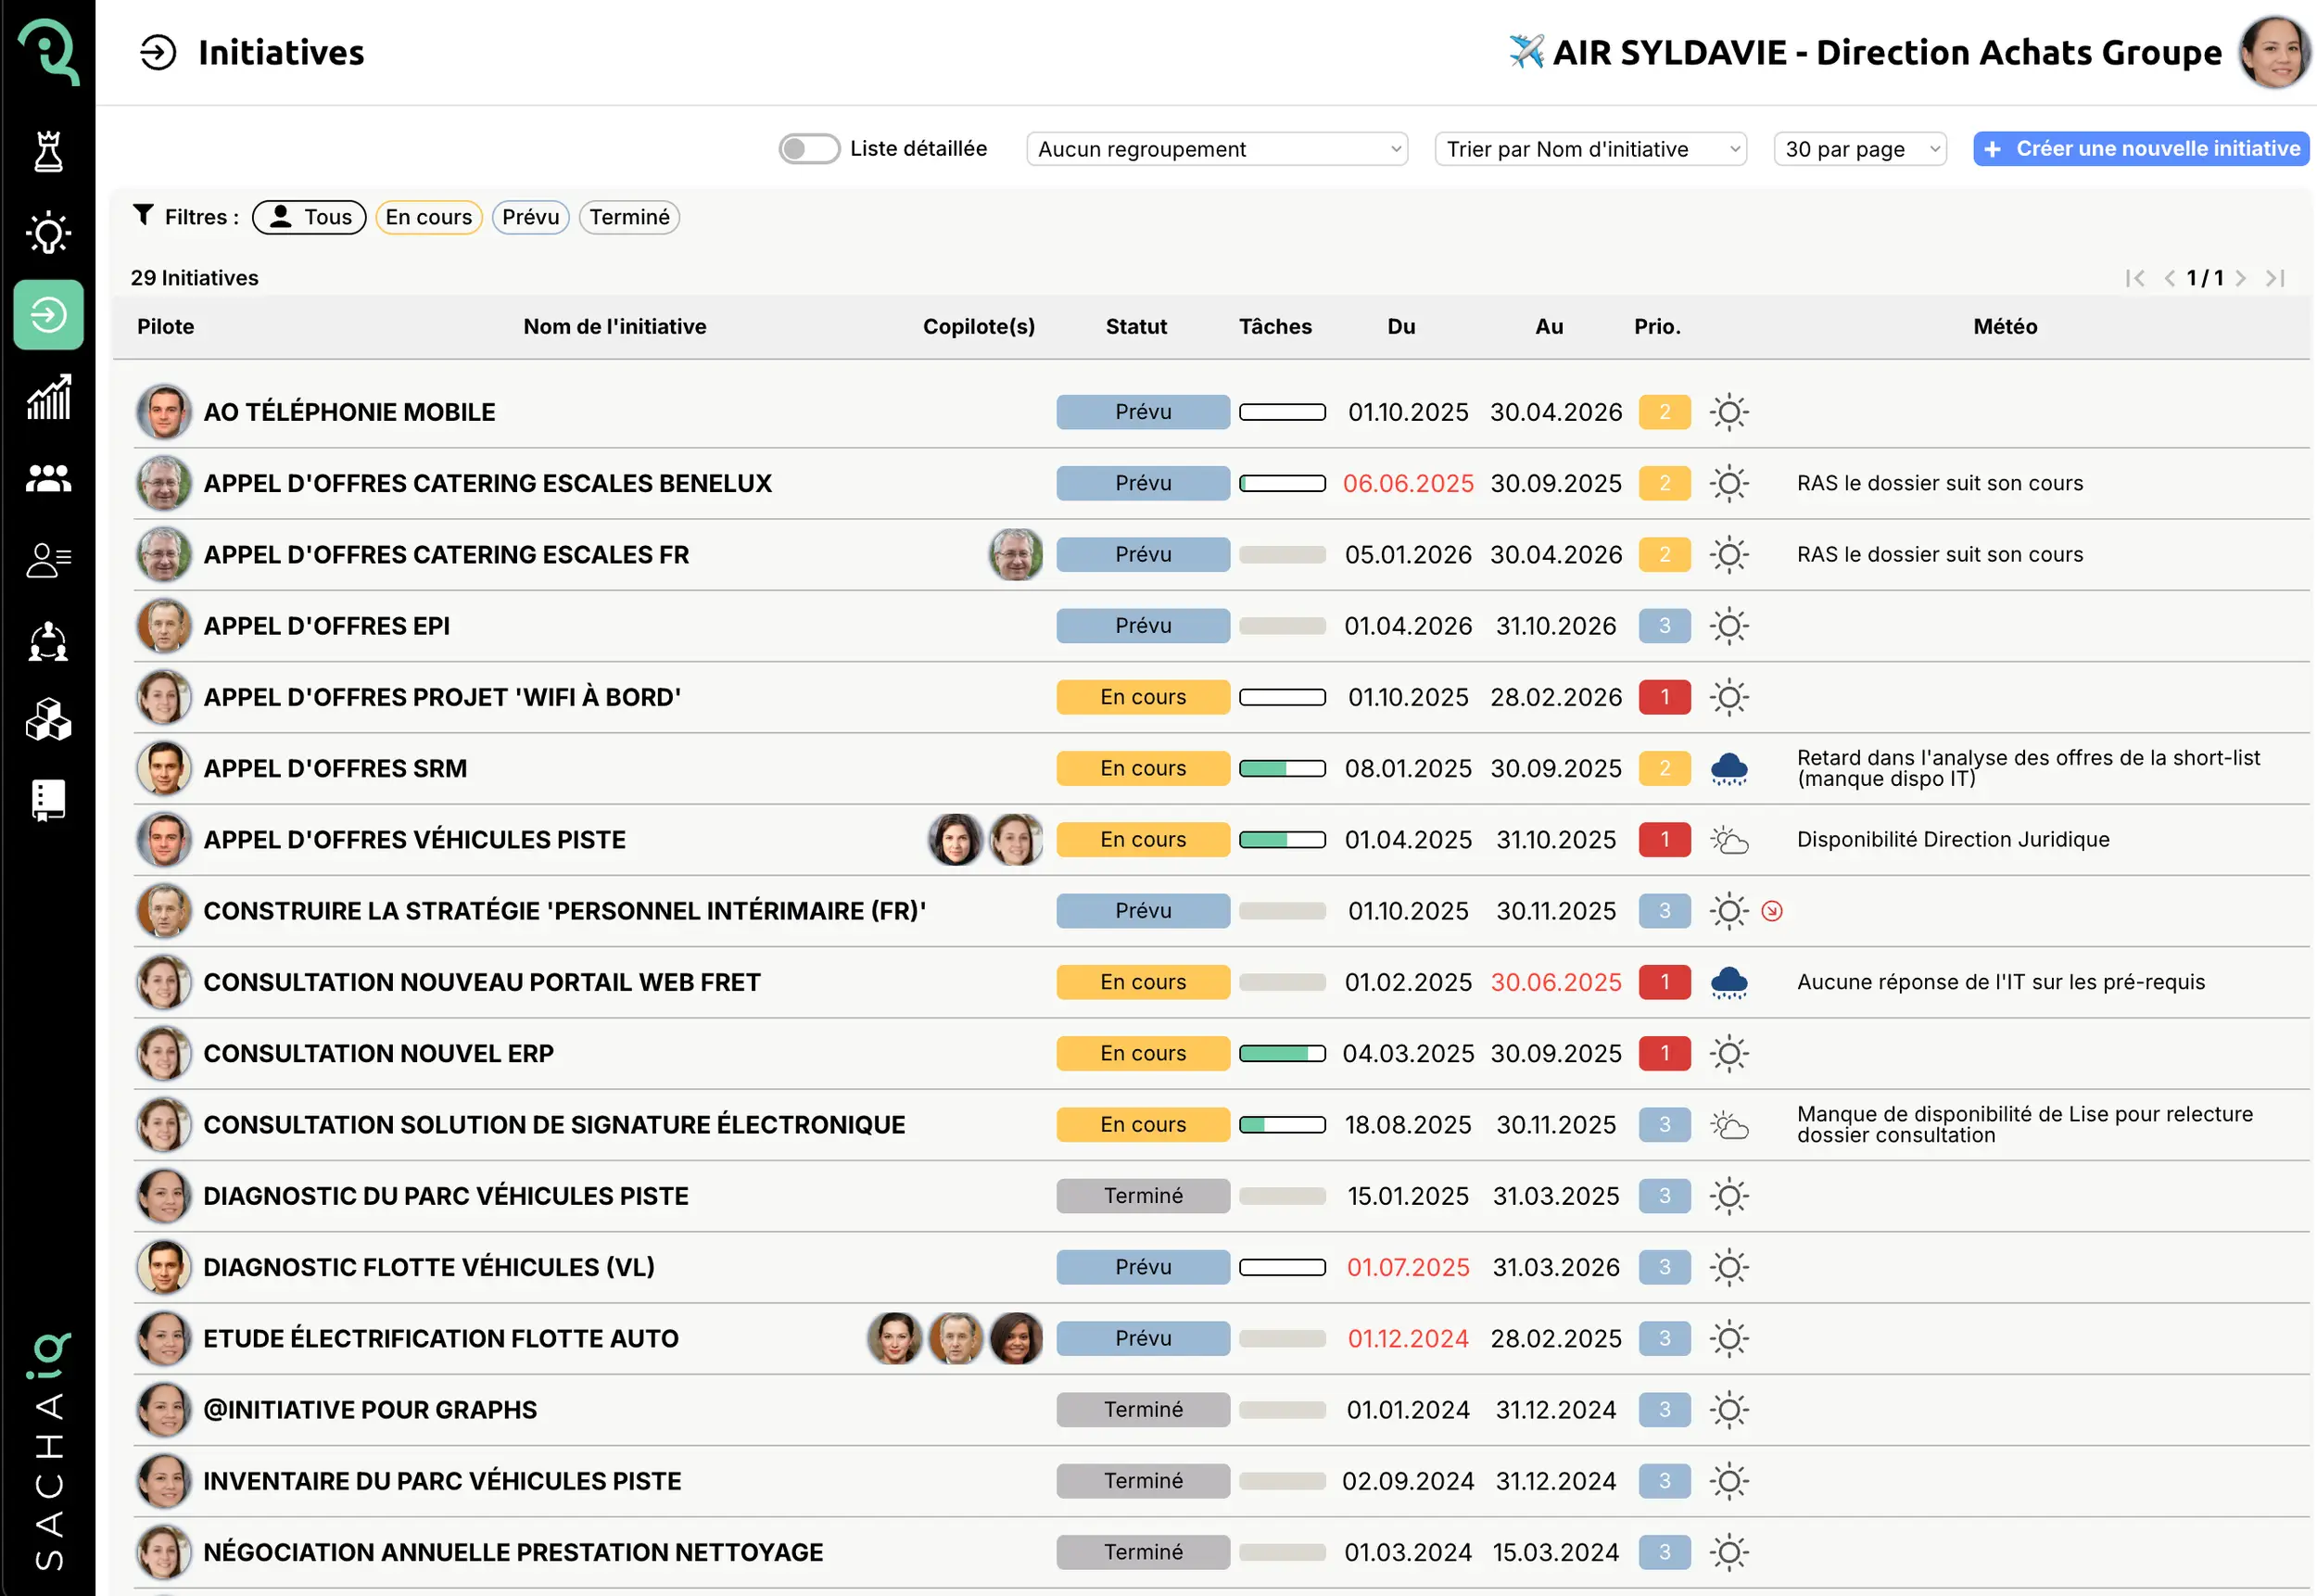Image resolution: width=2317 pixels, height=1596 pixels.
Task: Select the Tous filter tab
Action: (309, 217)
